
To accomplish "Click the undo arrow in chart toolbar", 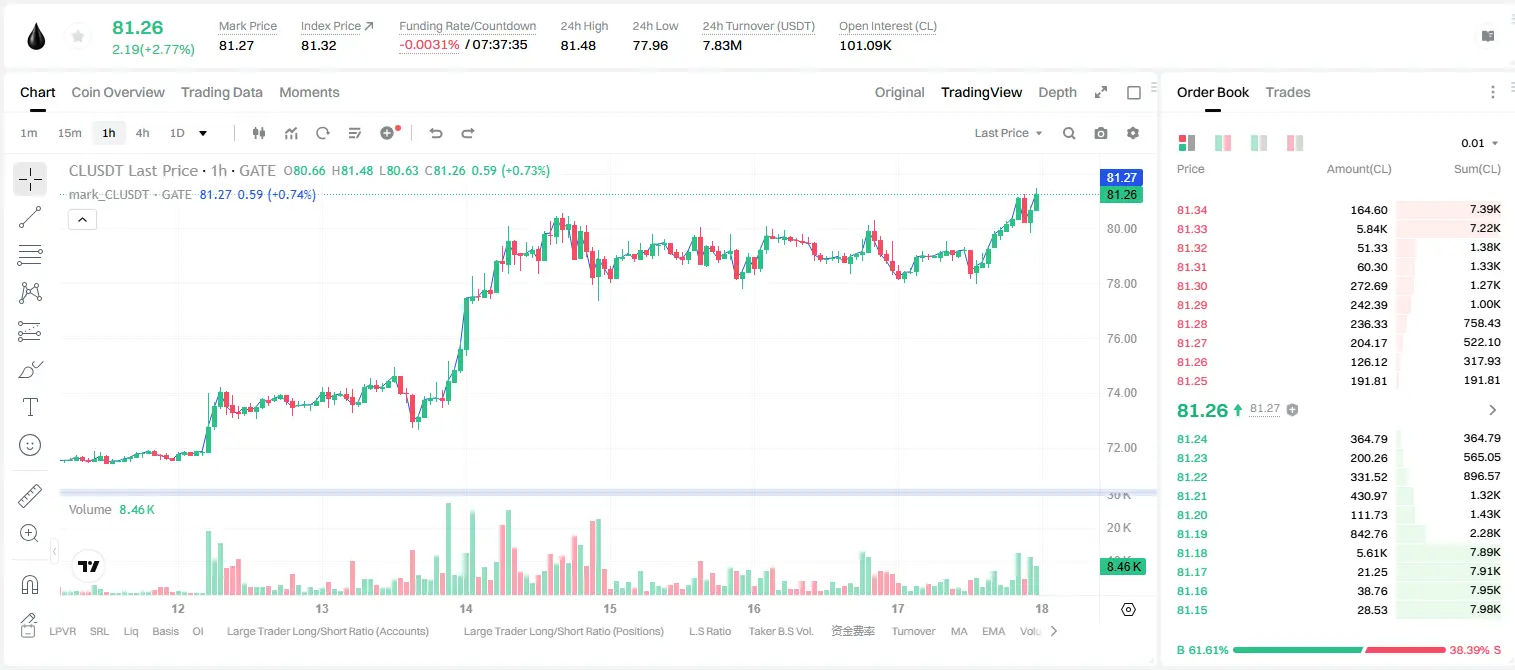I will pos(436,133).
